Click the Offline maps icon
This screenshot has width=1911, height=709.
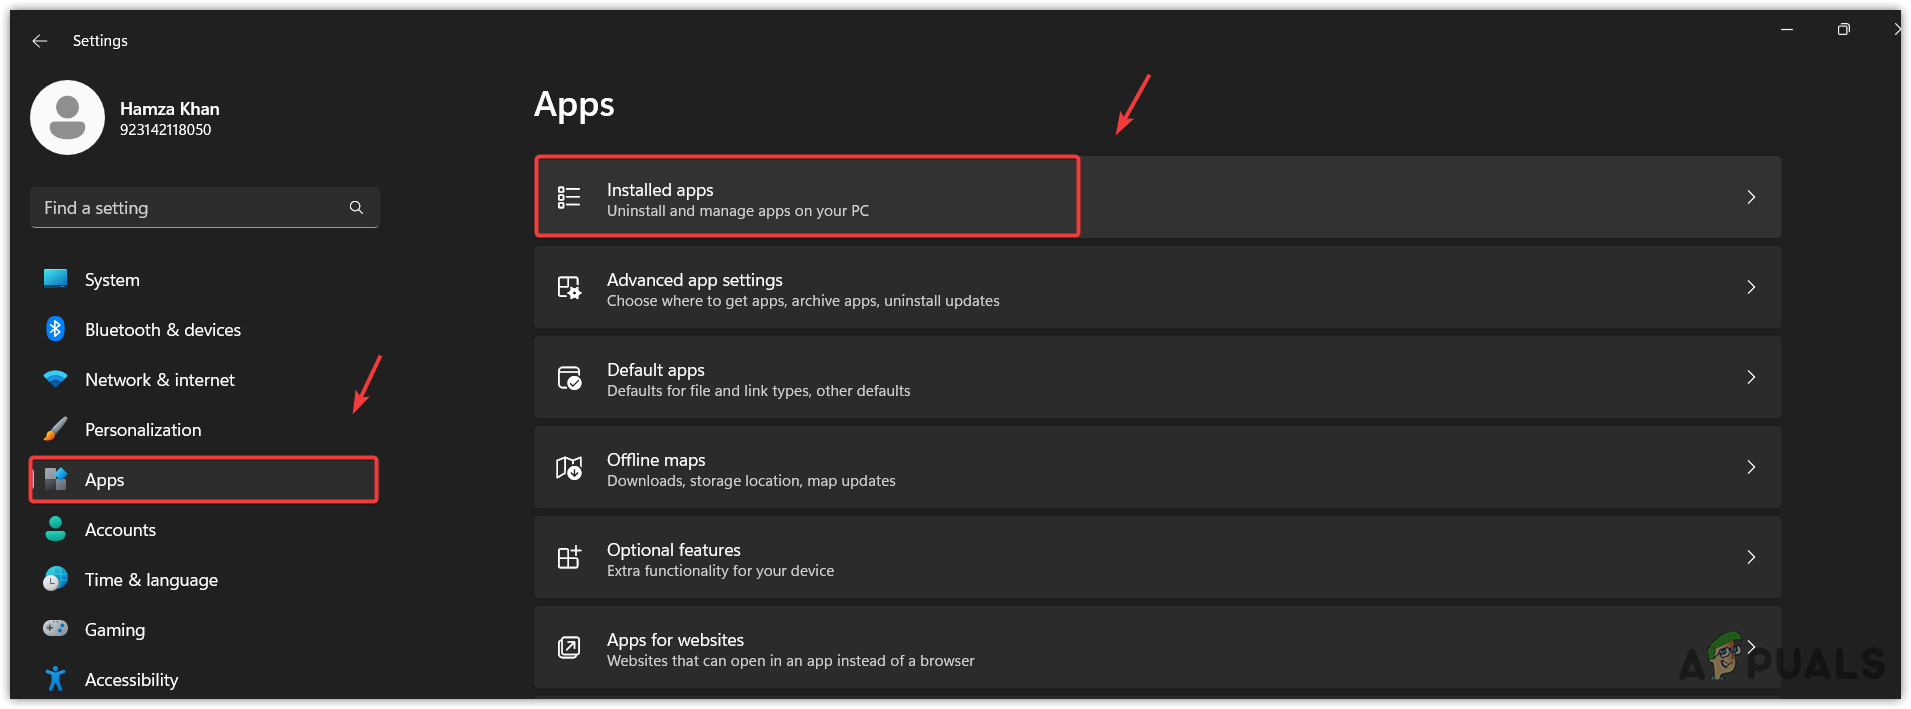click(569, 468)
